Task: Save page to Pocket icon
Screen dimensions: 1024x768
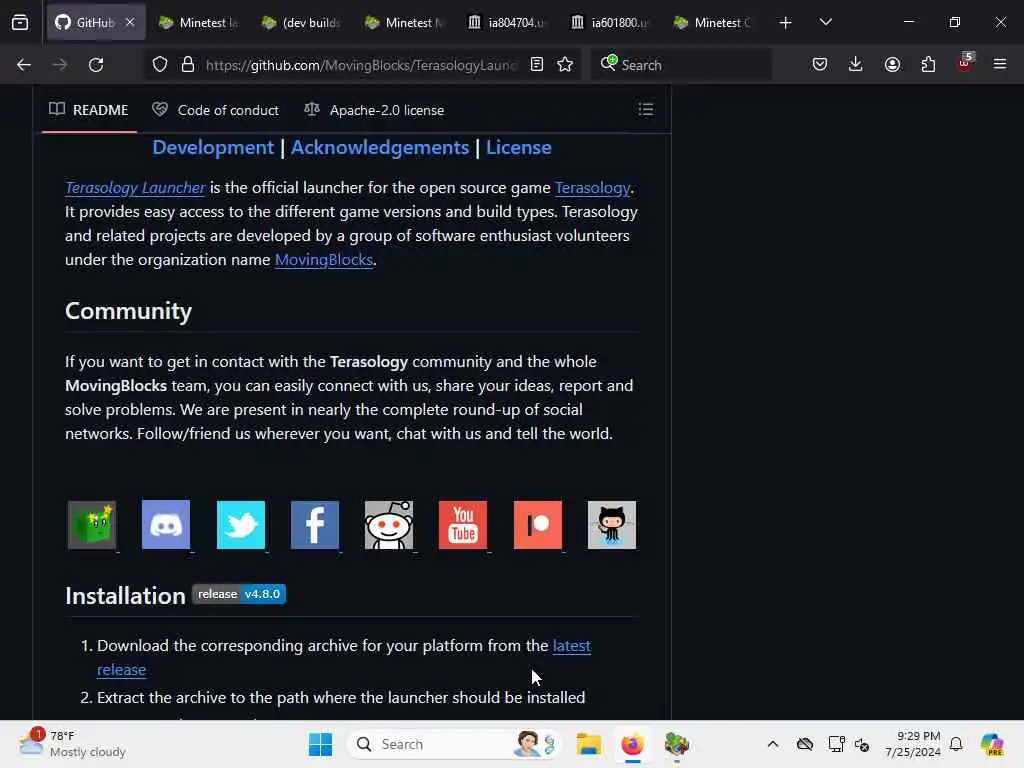Action: point(820,65)
